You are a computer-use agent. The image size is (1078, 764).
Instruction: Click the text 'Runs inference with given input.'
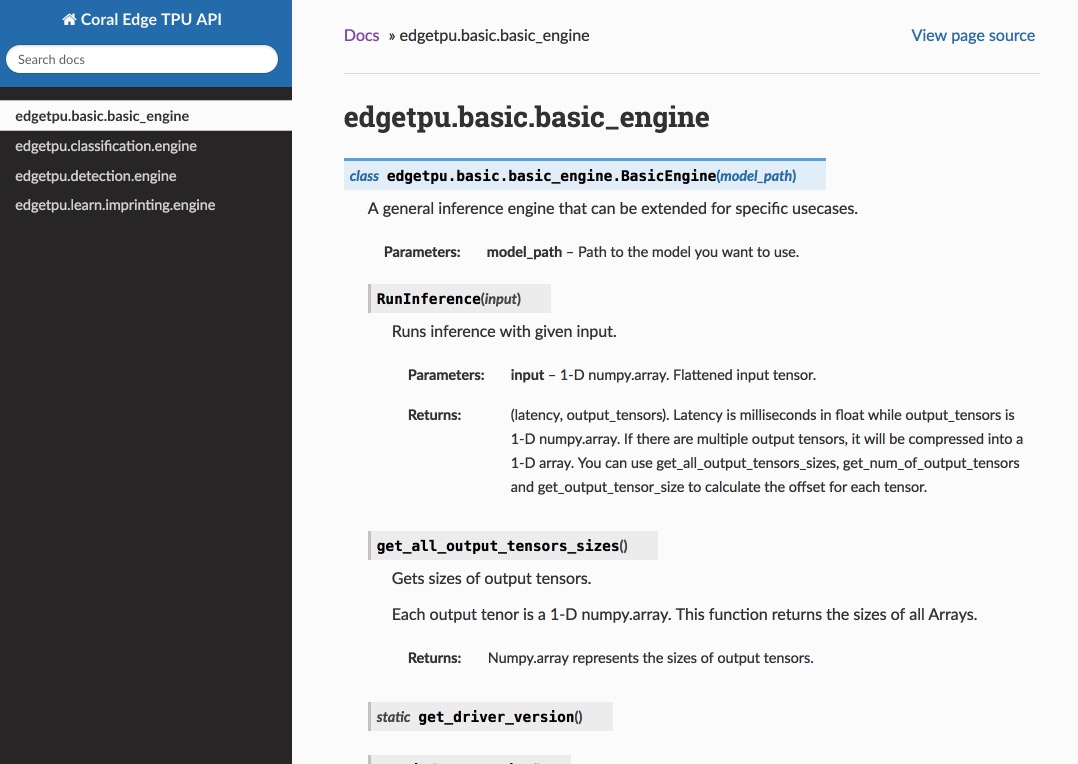[504, 331]
